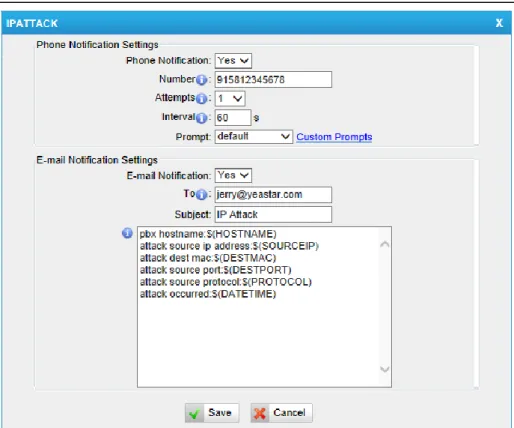
Task: Click the info icon left of the email body
Action: (x=127, y=233)
